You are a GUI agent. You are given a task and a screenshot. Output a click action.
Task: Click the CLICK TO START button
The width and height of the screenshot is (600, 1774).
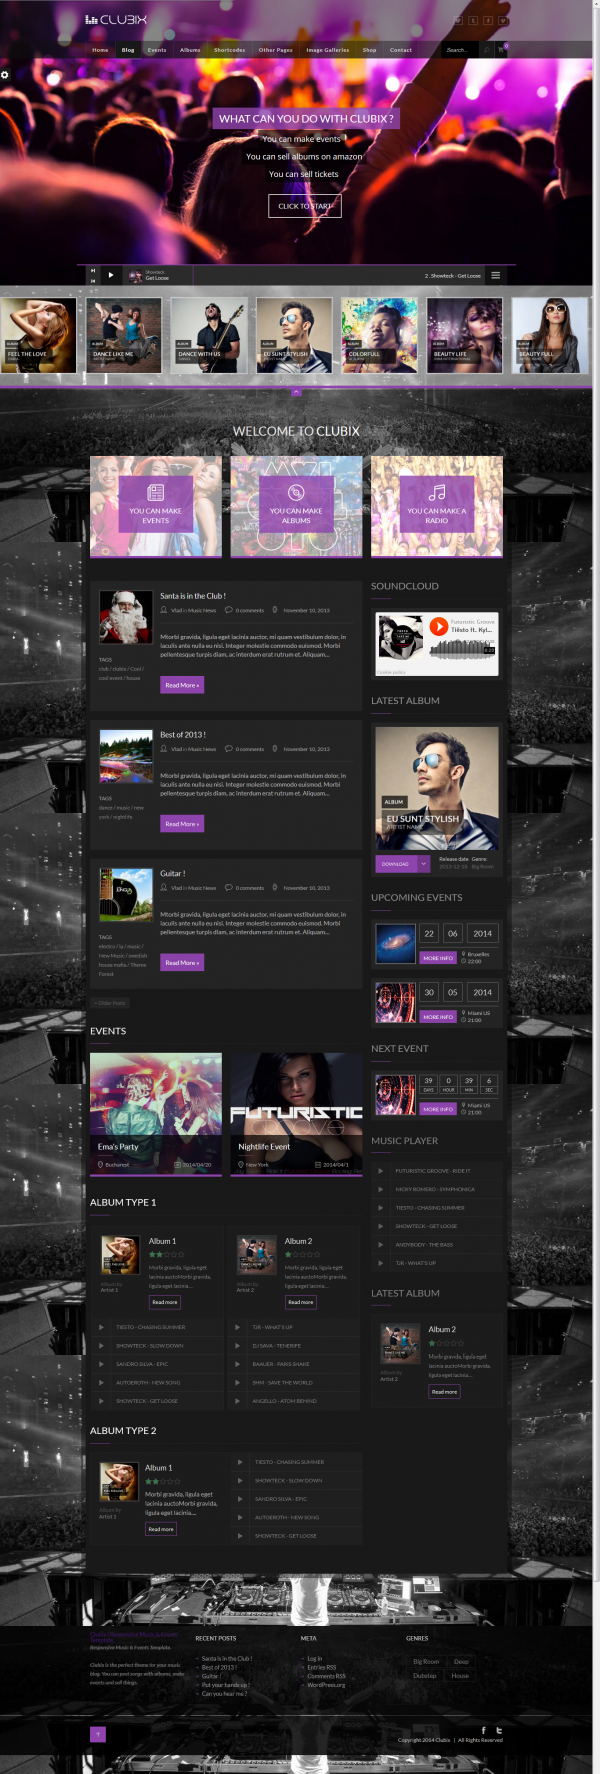(x=305, y=206)
